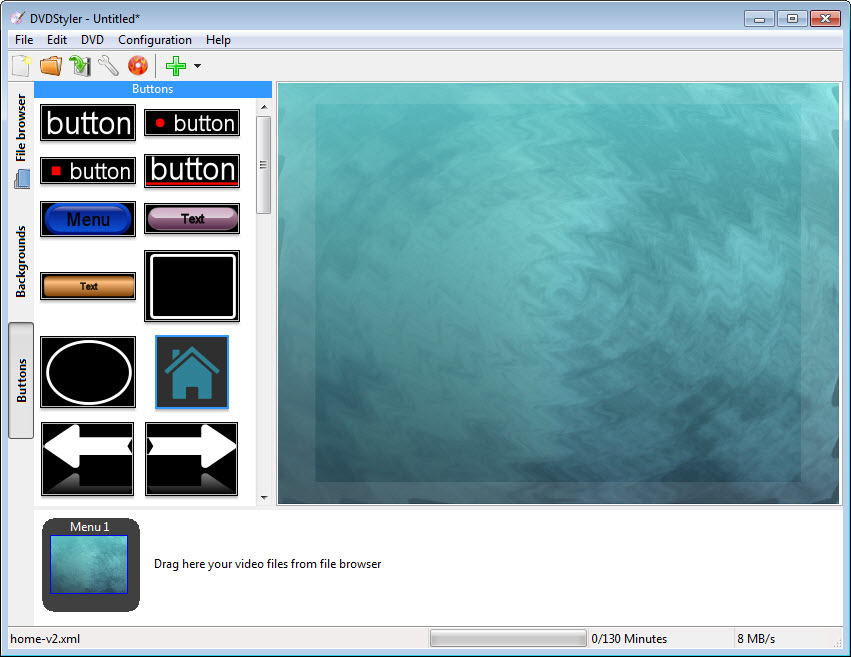Open the DVD menu
The image size is (851, 657).
[92, 40]
